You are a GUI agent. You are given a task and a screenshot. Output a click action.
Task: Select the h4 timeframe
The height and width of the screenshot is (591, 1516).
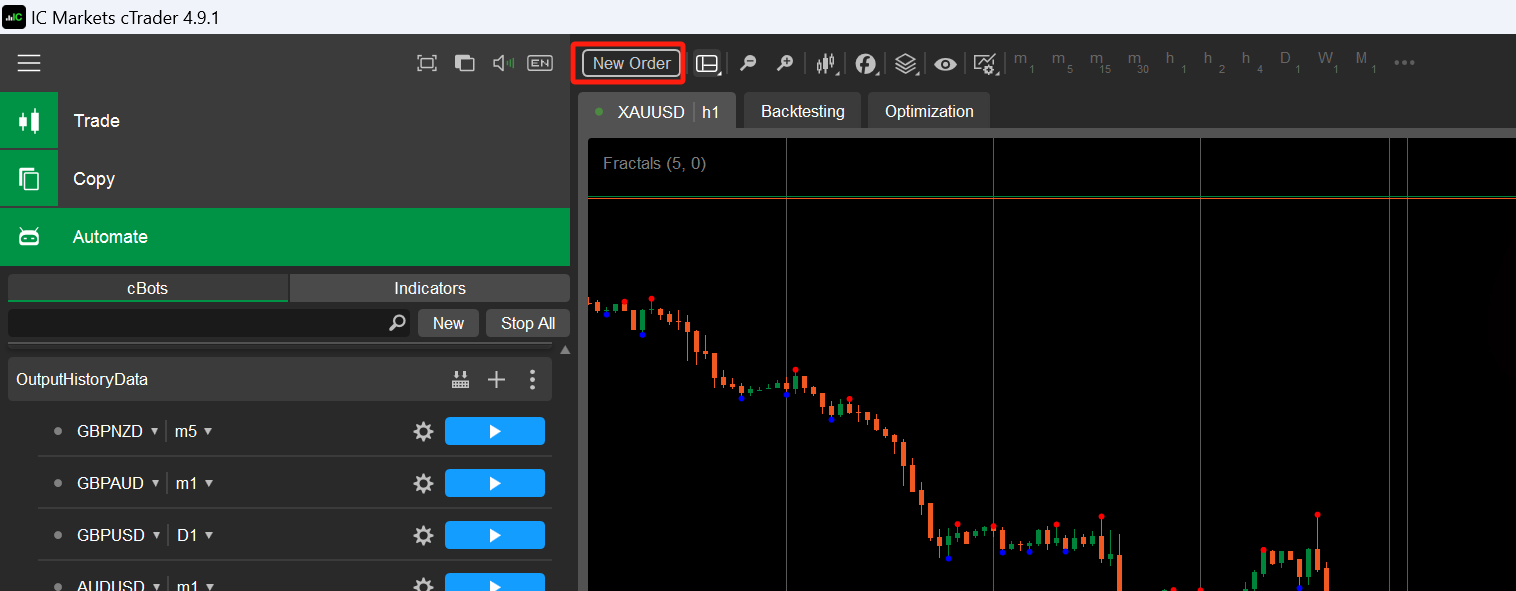pyautogui.click(x=1252, y=62)
